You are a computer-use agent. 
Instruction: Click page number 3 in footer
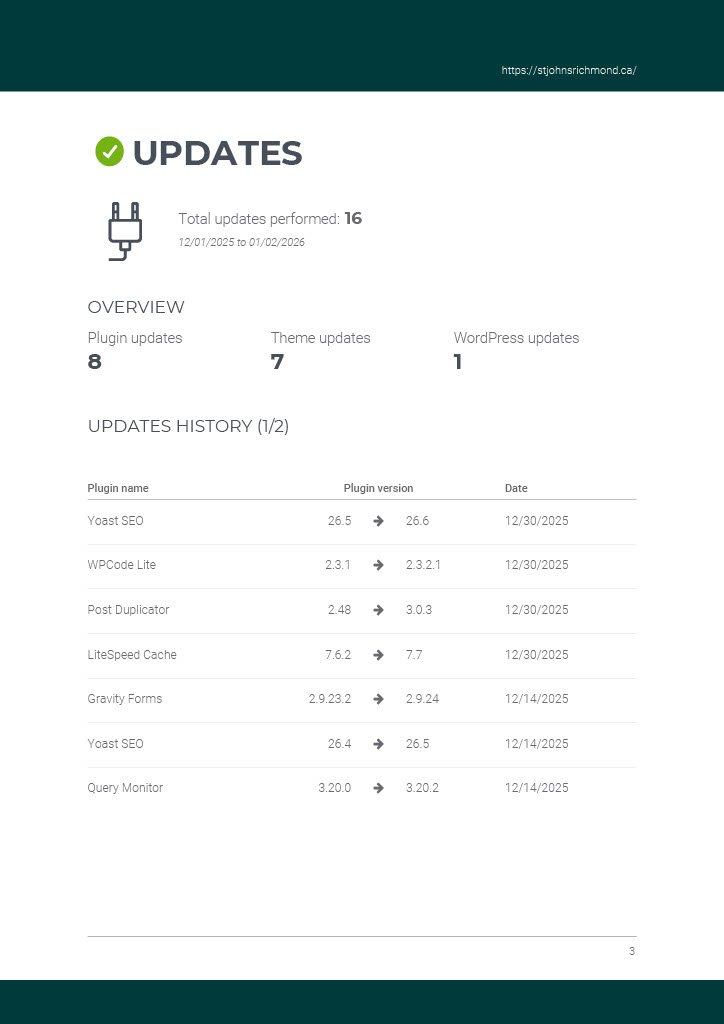click(x=632, y=951)
